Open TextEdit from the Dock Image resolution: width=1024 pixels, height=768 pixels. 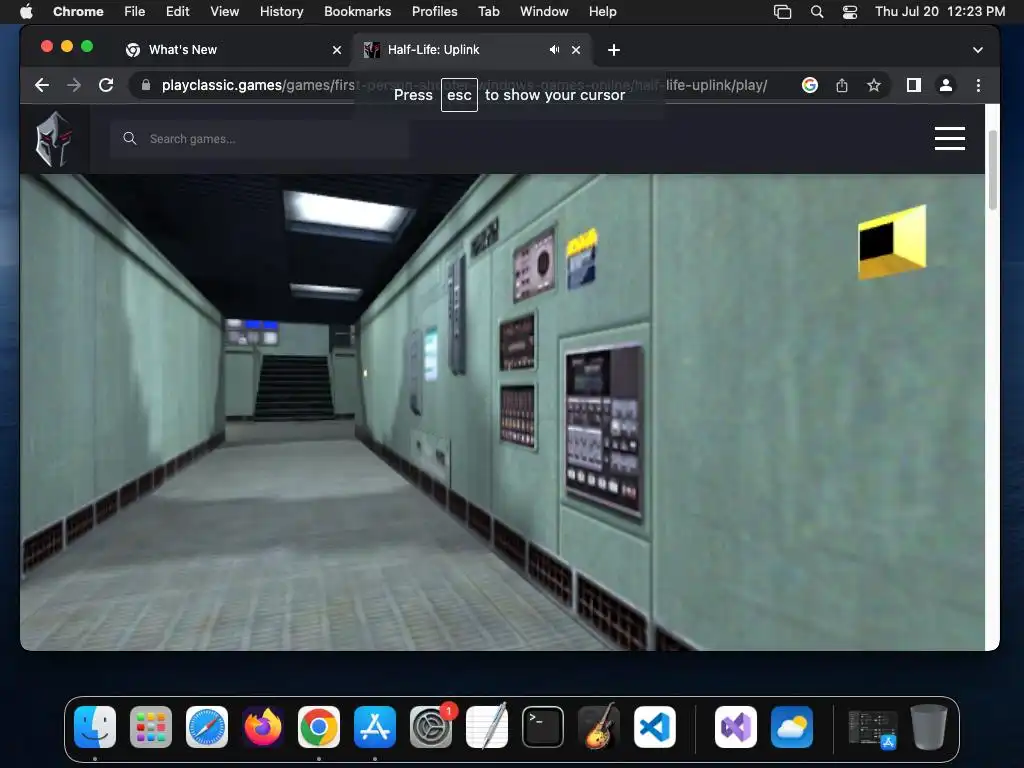point(487,727)
